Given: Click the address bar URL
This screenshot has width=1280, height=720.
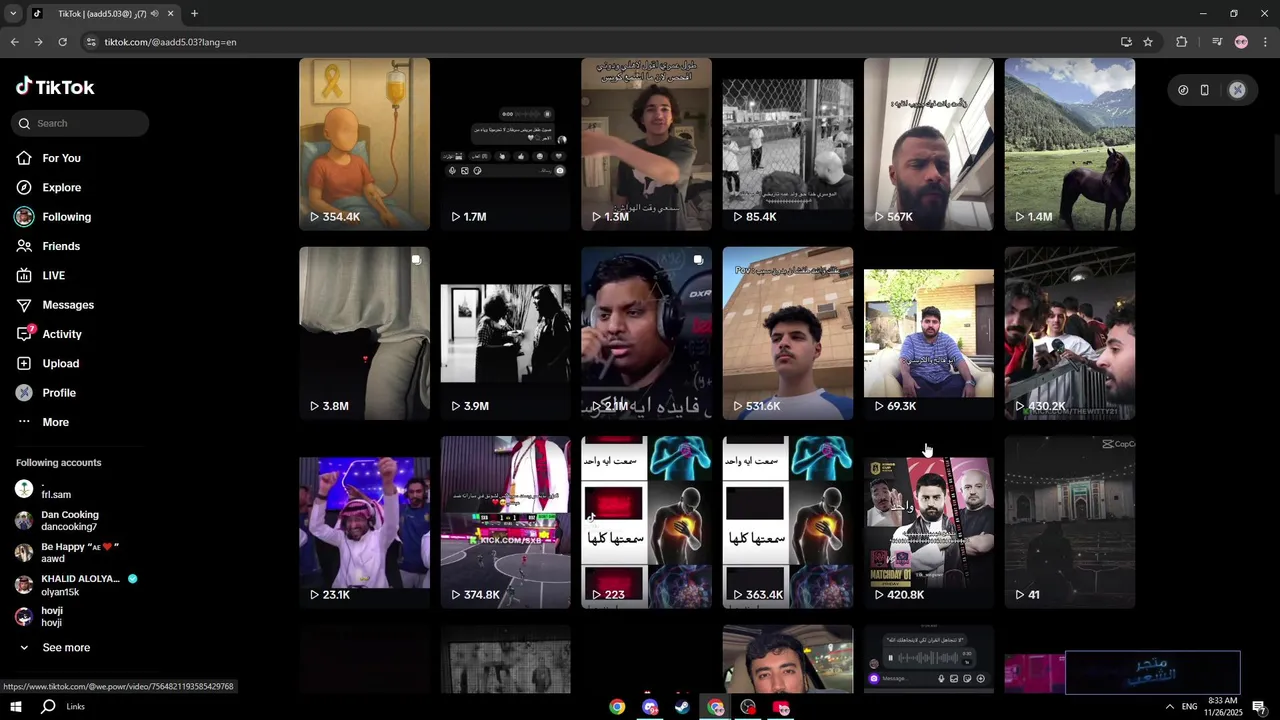Looking at the screenshot, I should click(x=170, y=42).
